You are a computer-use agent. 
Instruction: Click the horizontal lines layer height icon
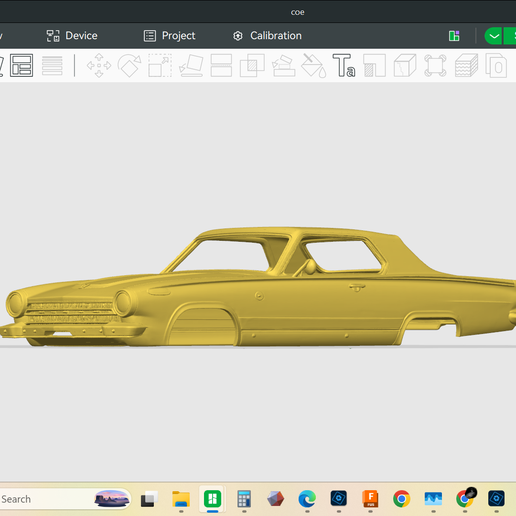click(52, 65)
